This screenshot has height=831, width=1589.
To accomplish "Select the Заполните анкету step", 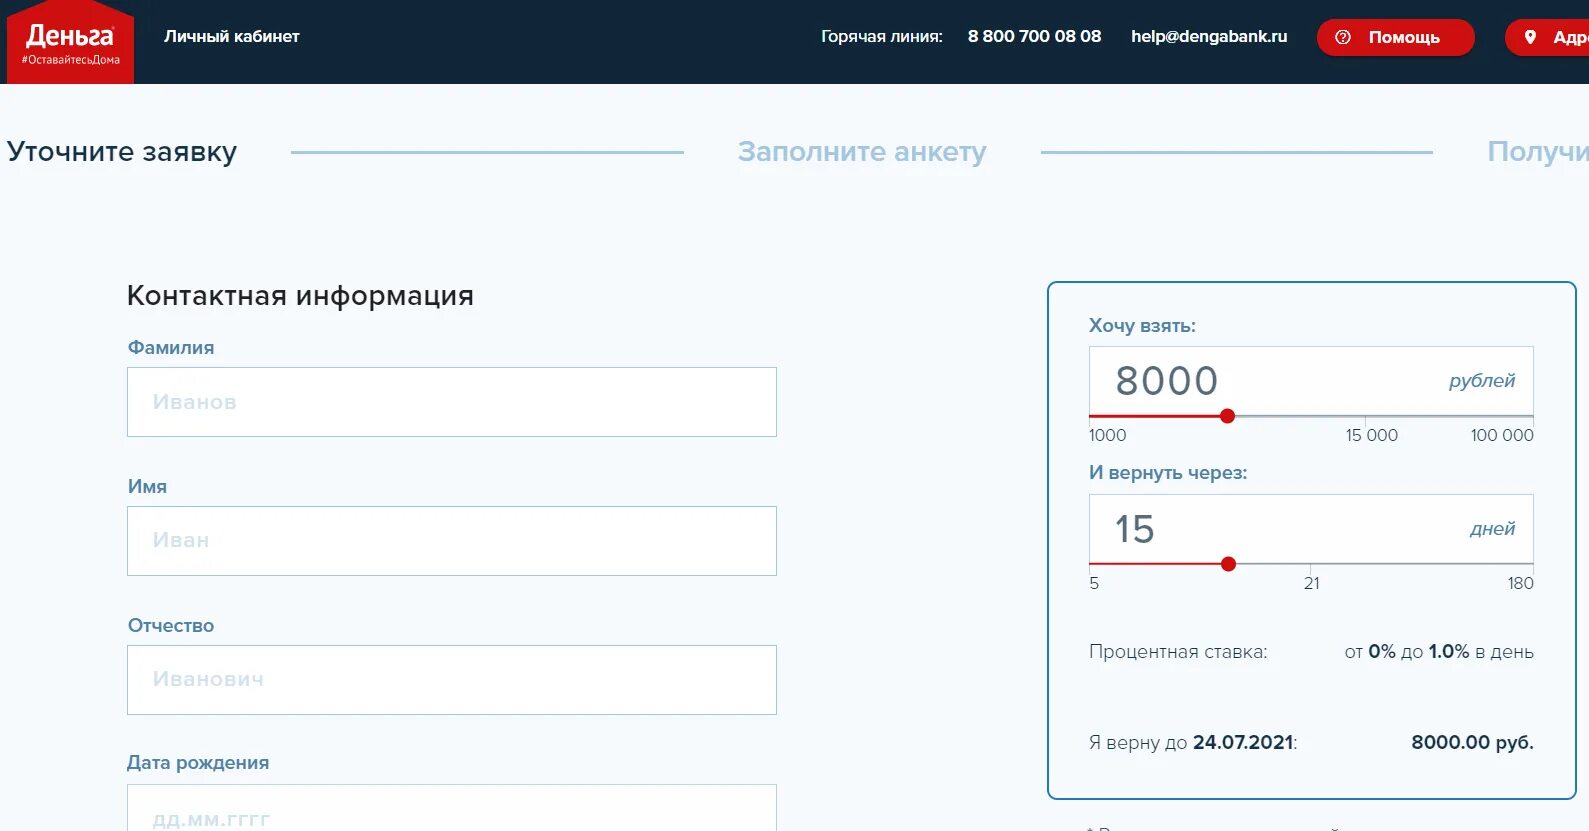I will click(862, 152).
